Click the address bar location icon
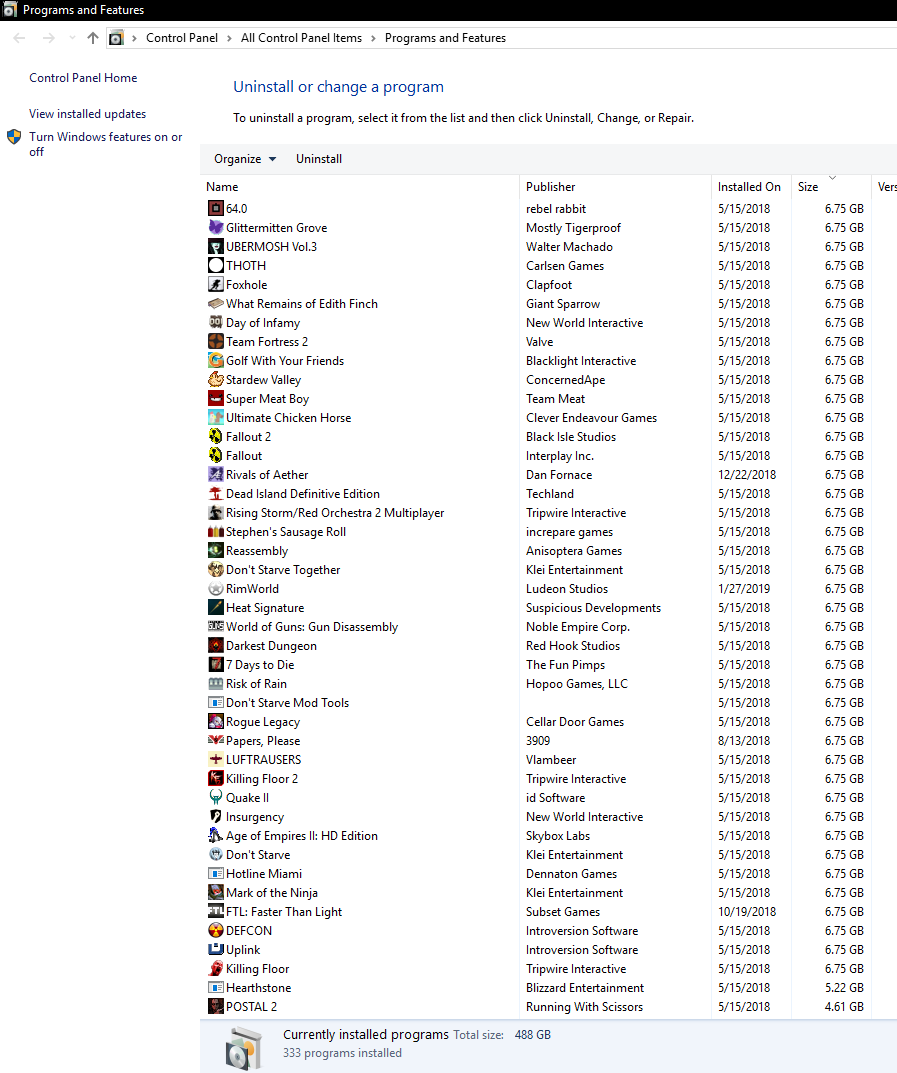The height and width of the screenshot is (1073, 897). (x=116, y=38)
